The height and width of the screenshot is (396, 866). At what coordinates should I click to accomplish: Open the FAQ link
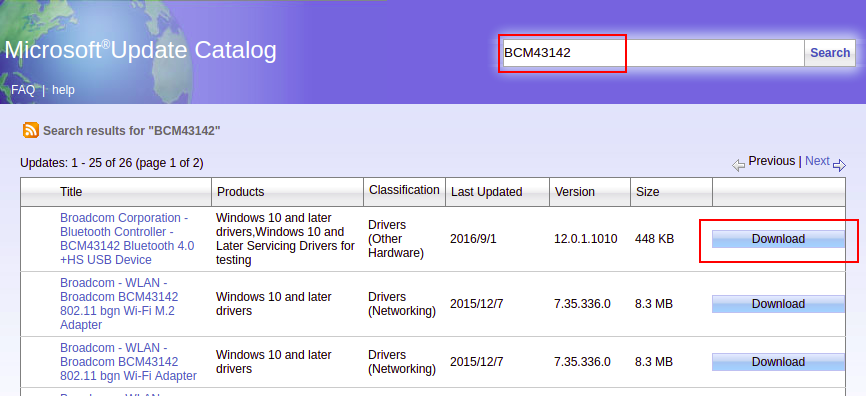(x=23, y=89)
